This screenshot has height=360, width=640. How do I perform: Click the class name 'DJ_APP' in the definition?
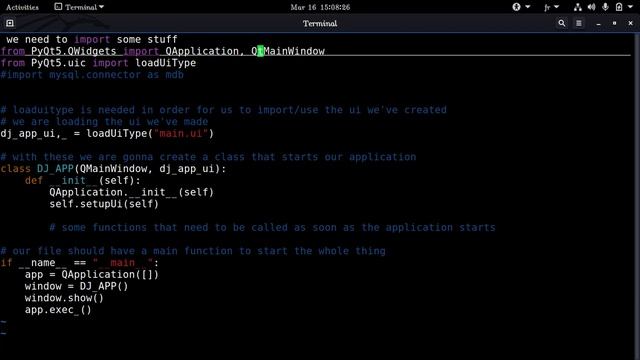tap(55, 169)
